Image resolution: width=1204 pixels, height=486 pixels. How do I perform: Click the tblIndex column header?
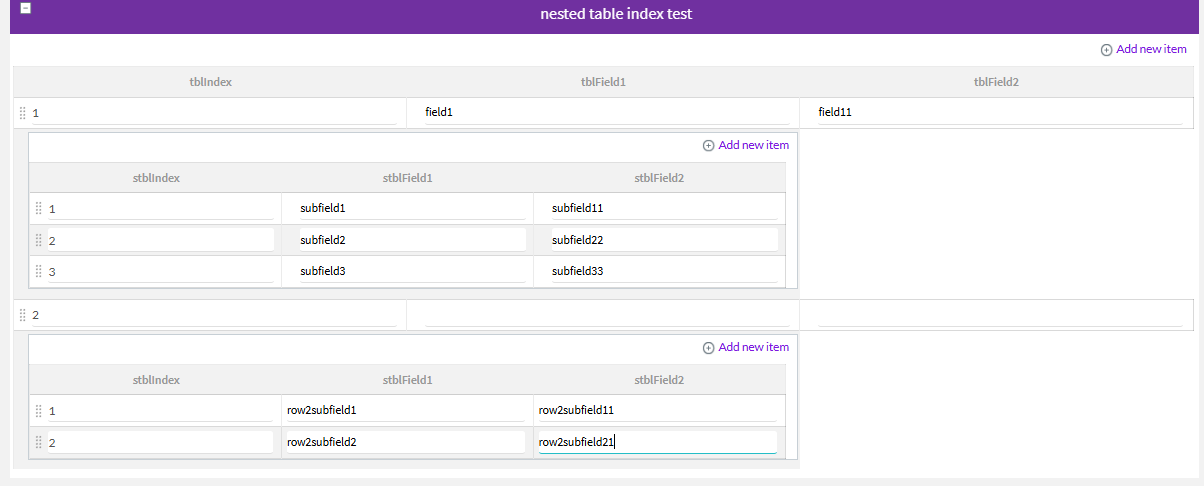click(210, 82)
